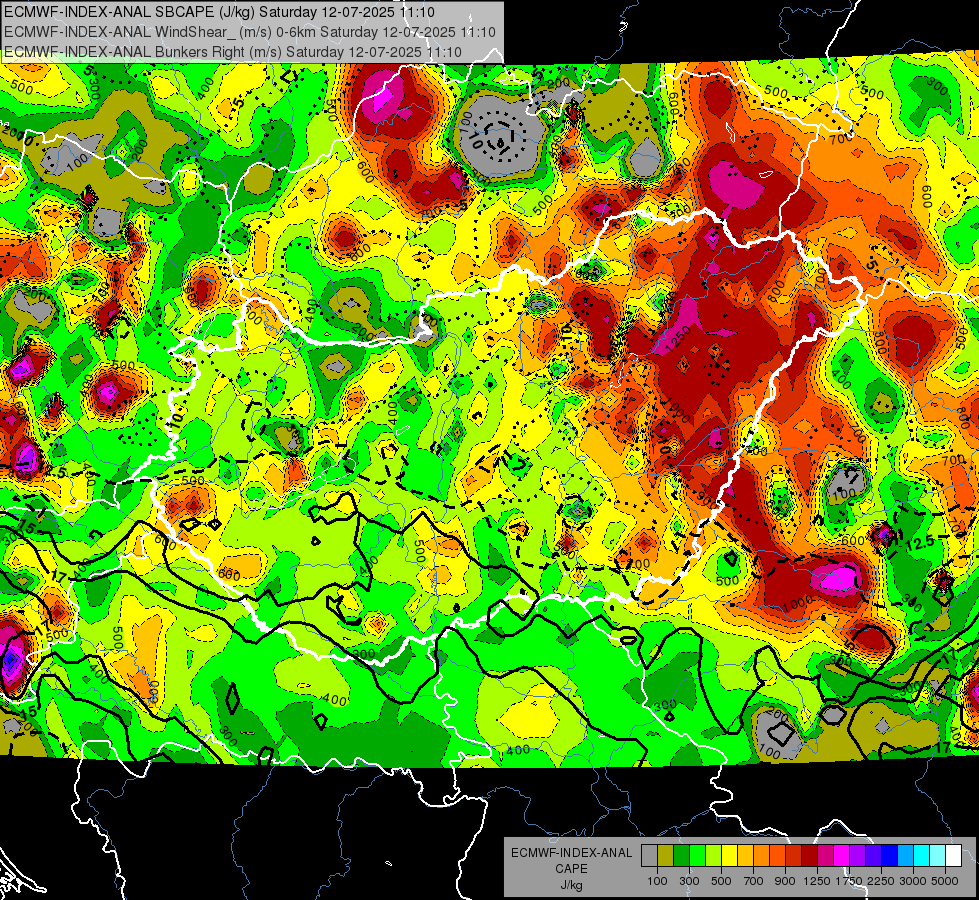Image resolution: width=979 pixels, height=900 pixels.
Task: Pick the pale cyan legend swatch
Action: click(x=938, y=856)
